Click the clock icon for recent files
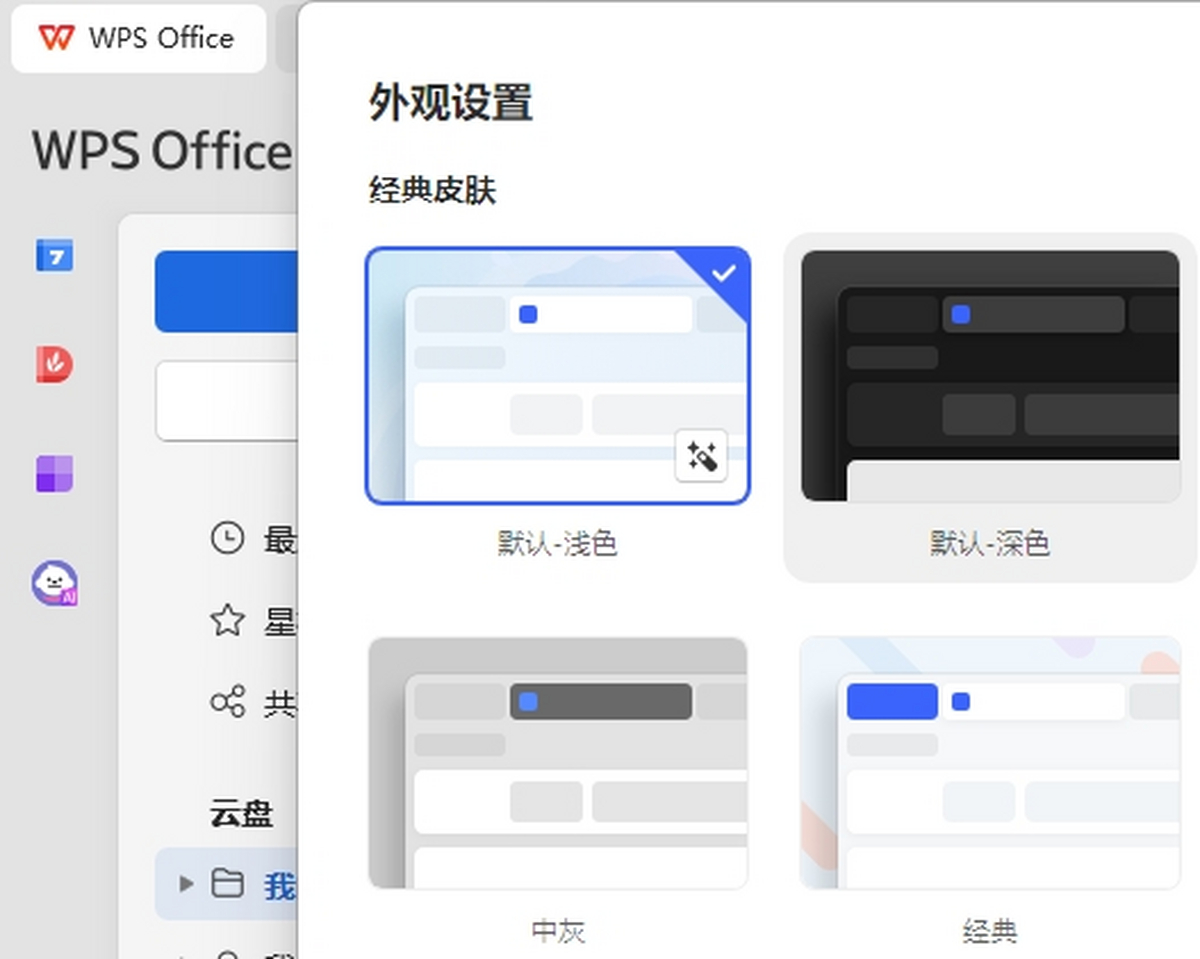The height and width of the screenshot is (959, 1200). click(x=229, y=539)
